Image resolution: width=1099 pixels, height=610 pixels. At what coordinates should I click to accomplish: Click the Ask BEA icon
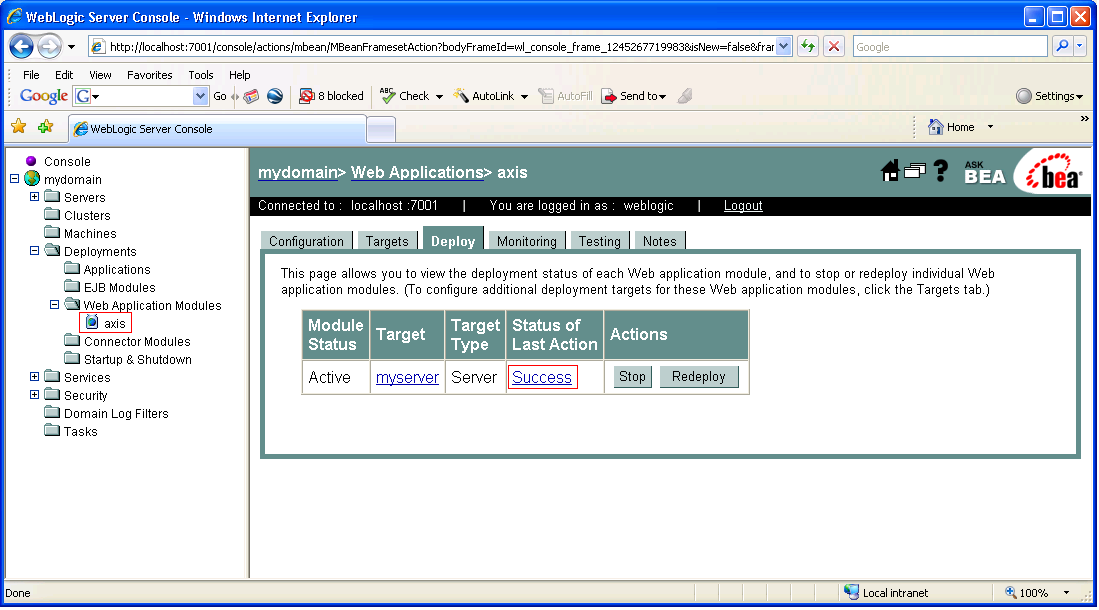pyautogui.click(x=984, y=172)
